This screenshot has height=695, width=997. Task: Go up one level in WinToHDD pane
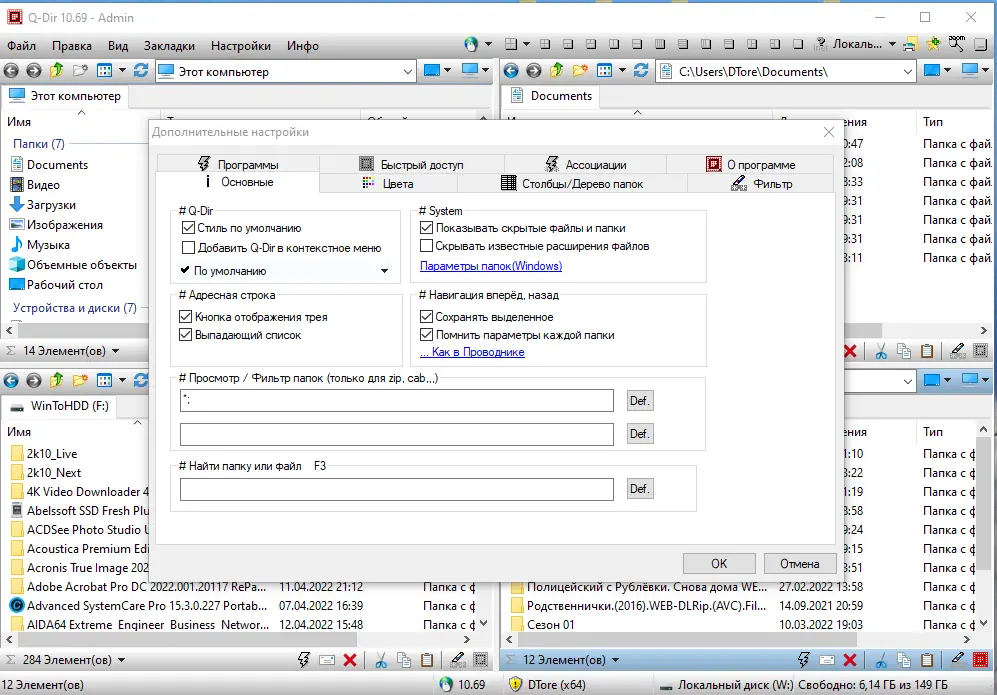[x=57, y=380]
